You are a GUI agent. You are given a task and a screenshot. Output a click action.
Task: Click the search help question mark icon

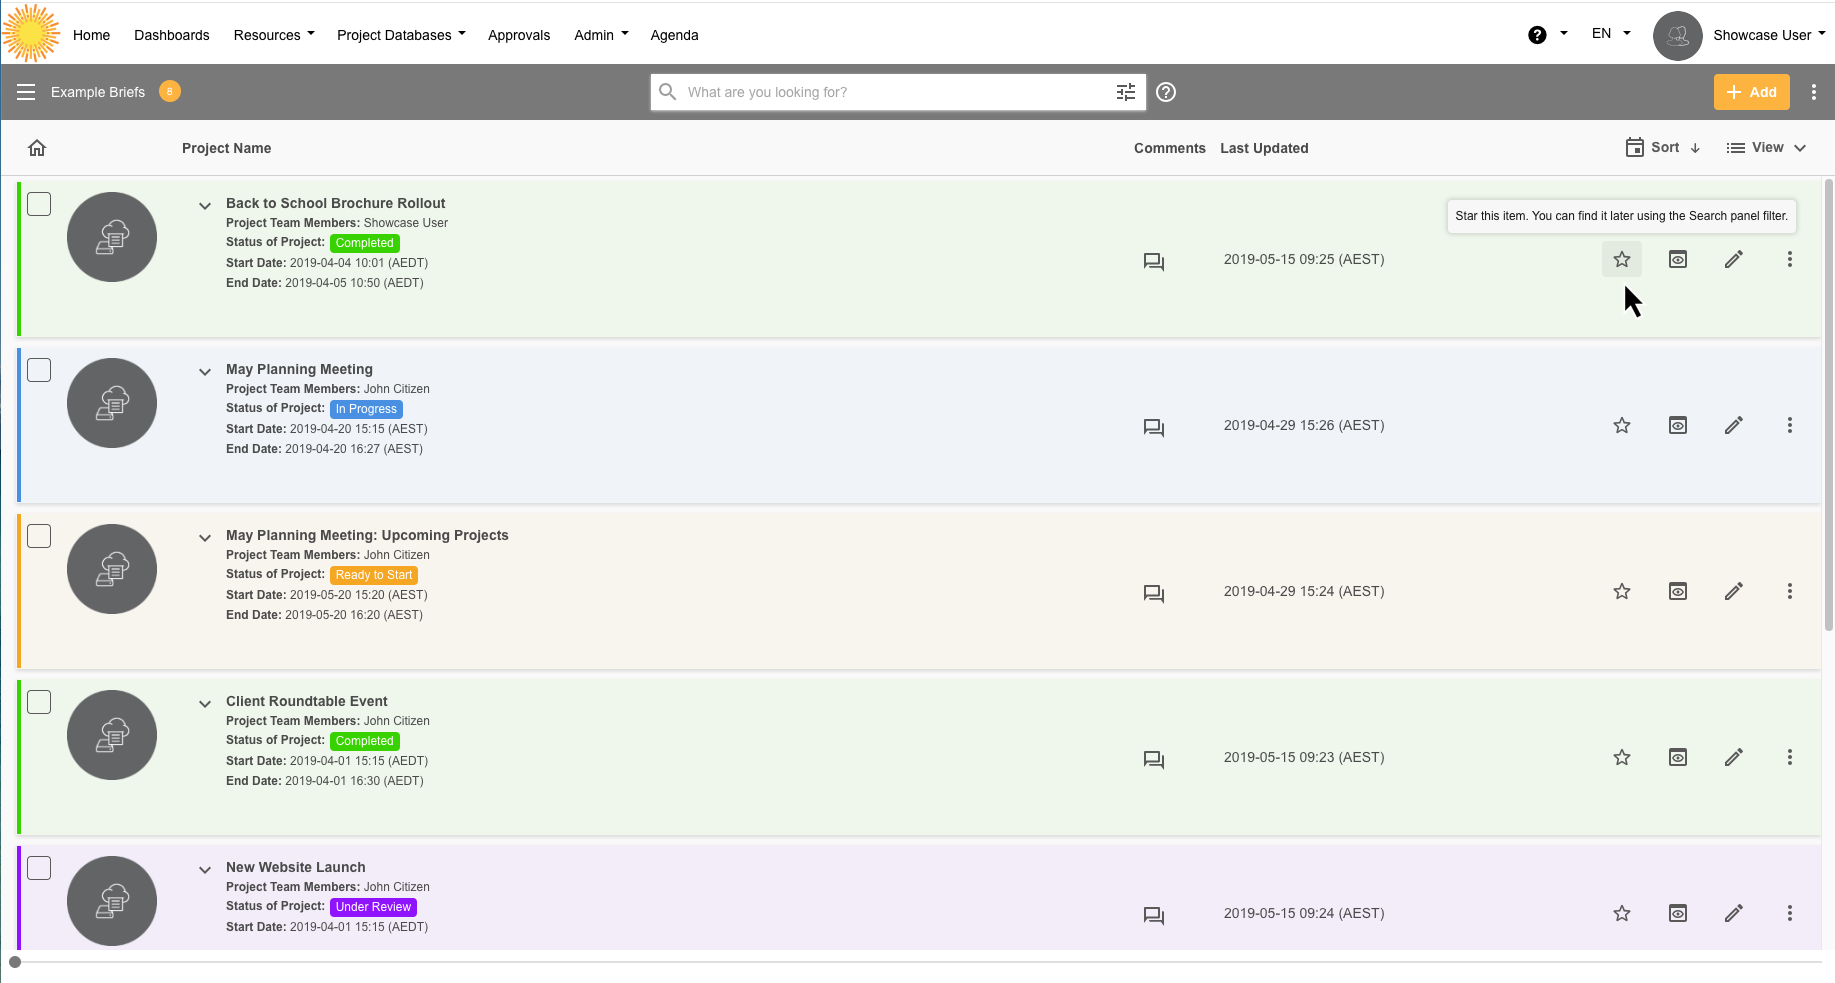[1165, 92]
